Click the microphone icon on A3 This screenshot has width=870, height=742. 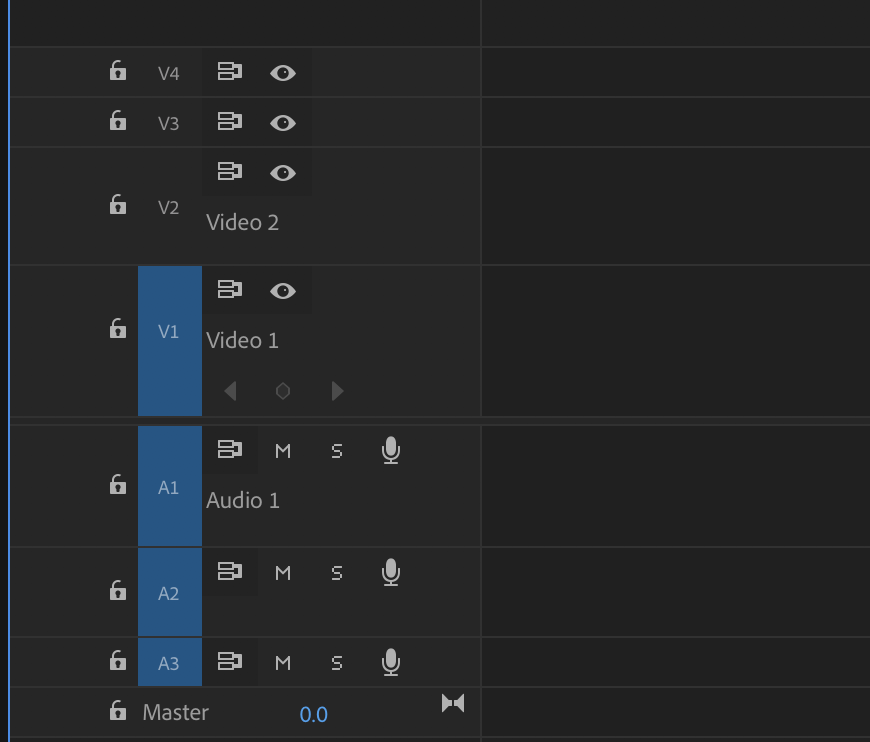coord(391,662)
